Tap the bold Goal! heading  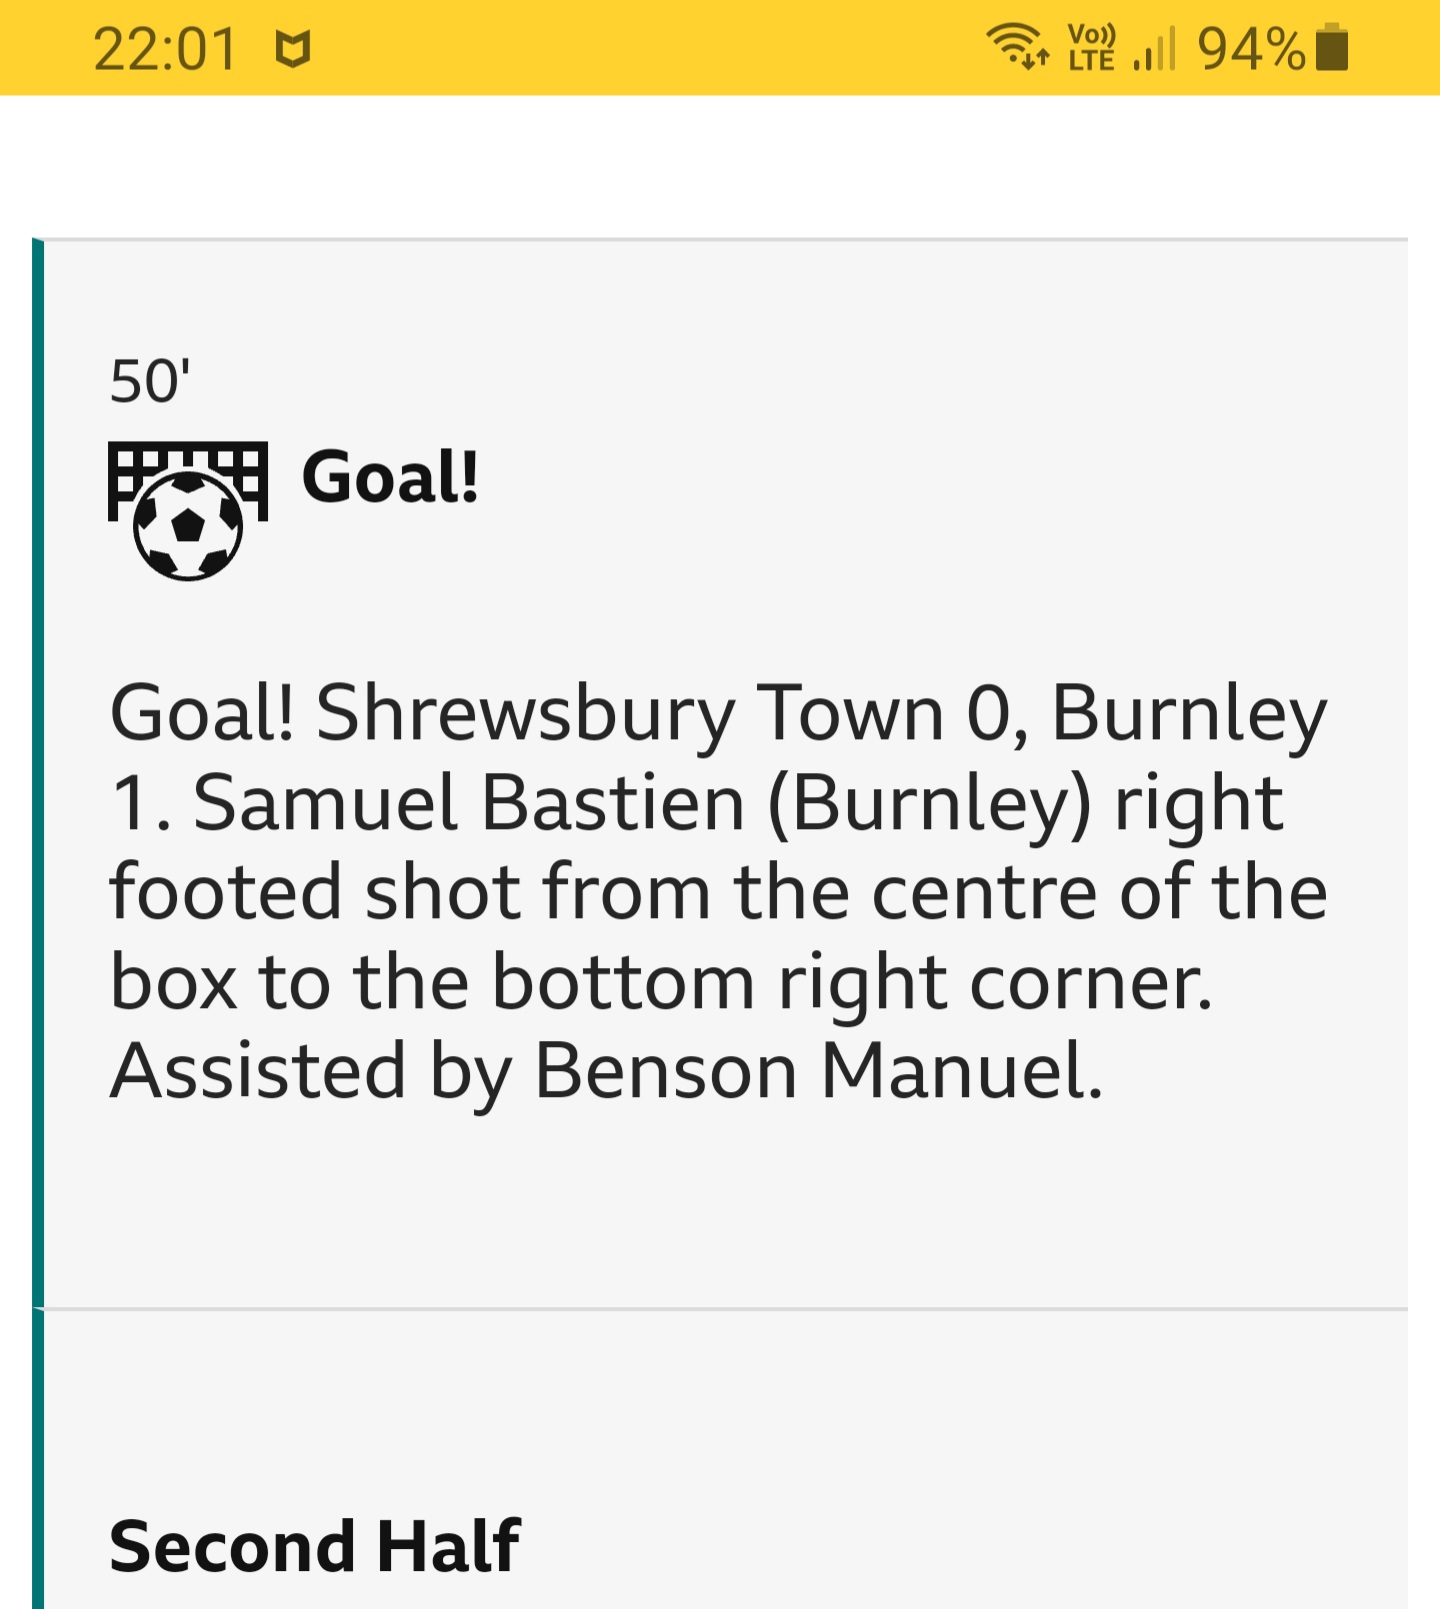(391, 477)
